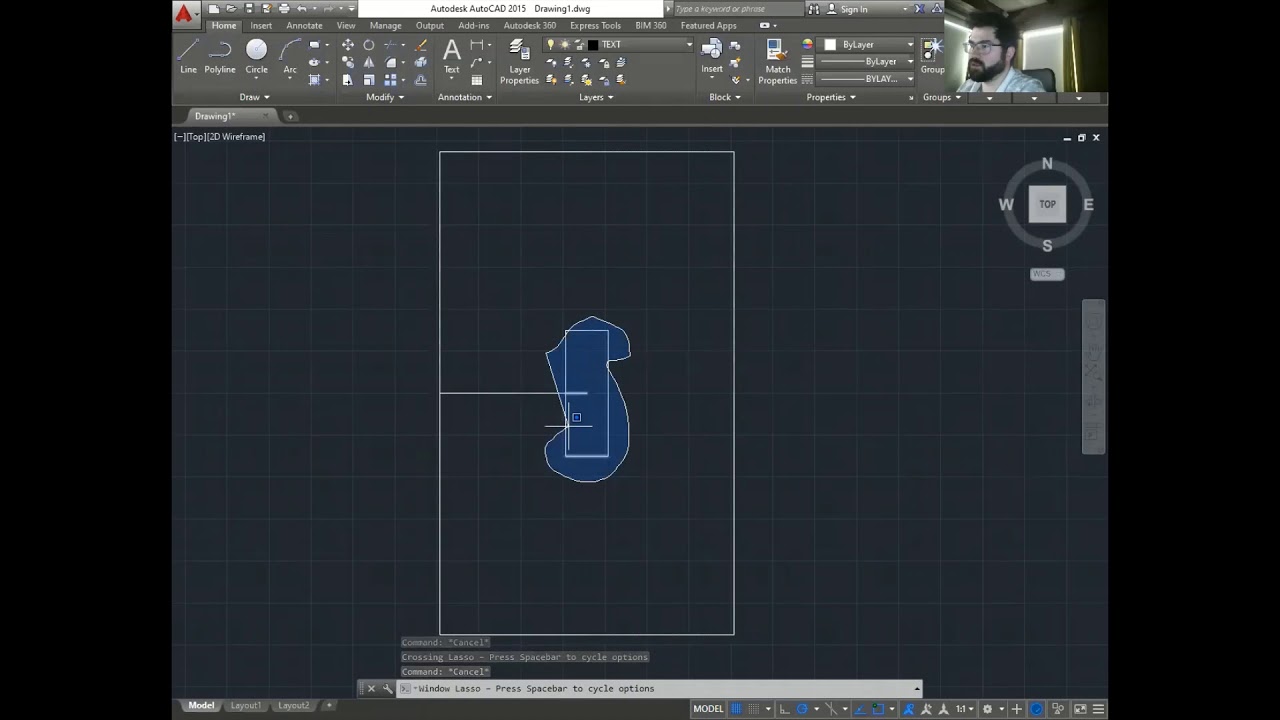Expand the Annotation panel dropdown
The width and height of the screenshot is (1280, 720).
click(465, 97)
